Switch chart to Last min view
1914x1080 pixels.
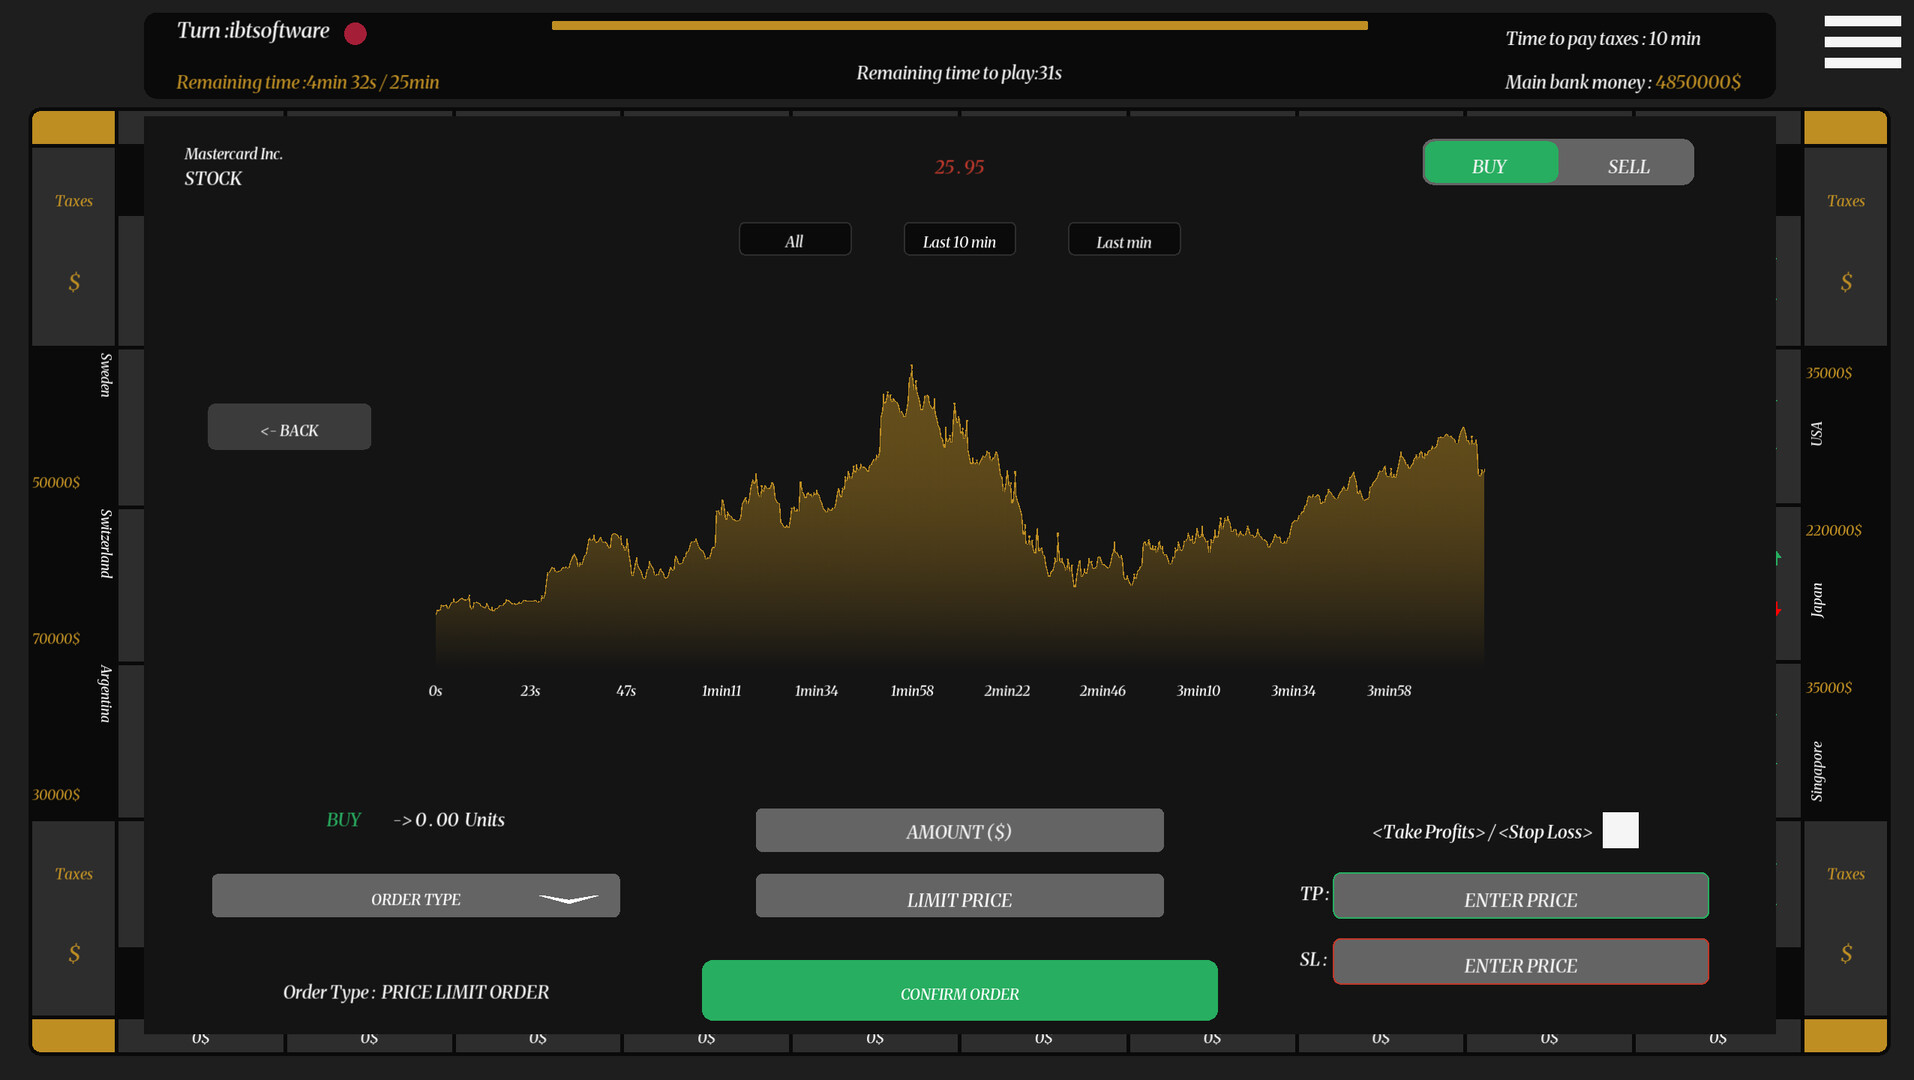(x=1123, y=239)
